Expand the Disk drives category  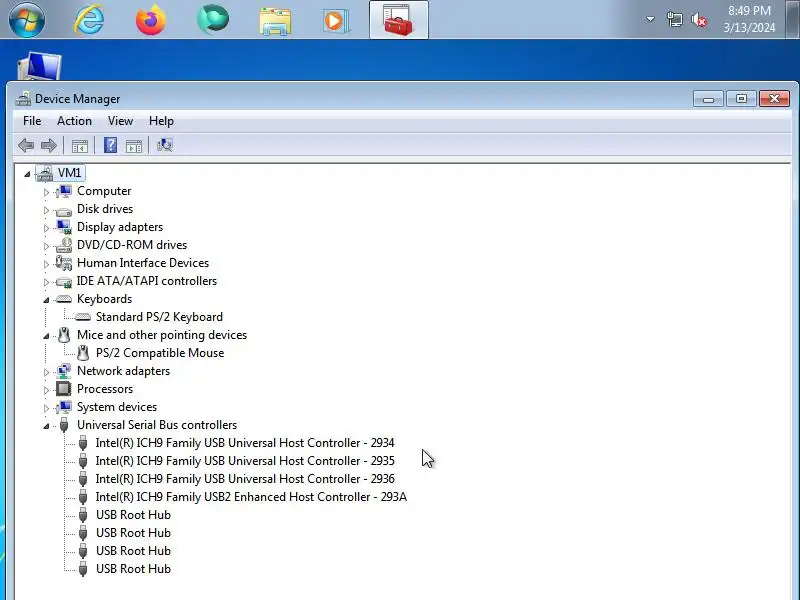(46, 210)
